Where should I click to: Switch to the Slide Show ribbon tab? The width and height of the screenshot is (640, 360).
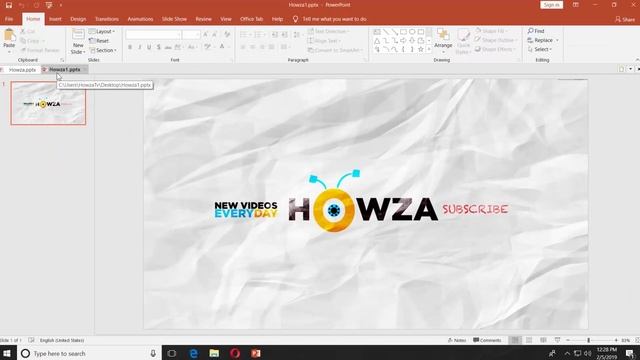pyautogui.click(x=174, y=19)
